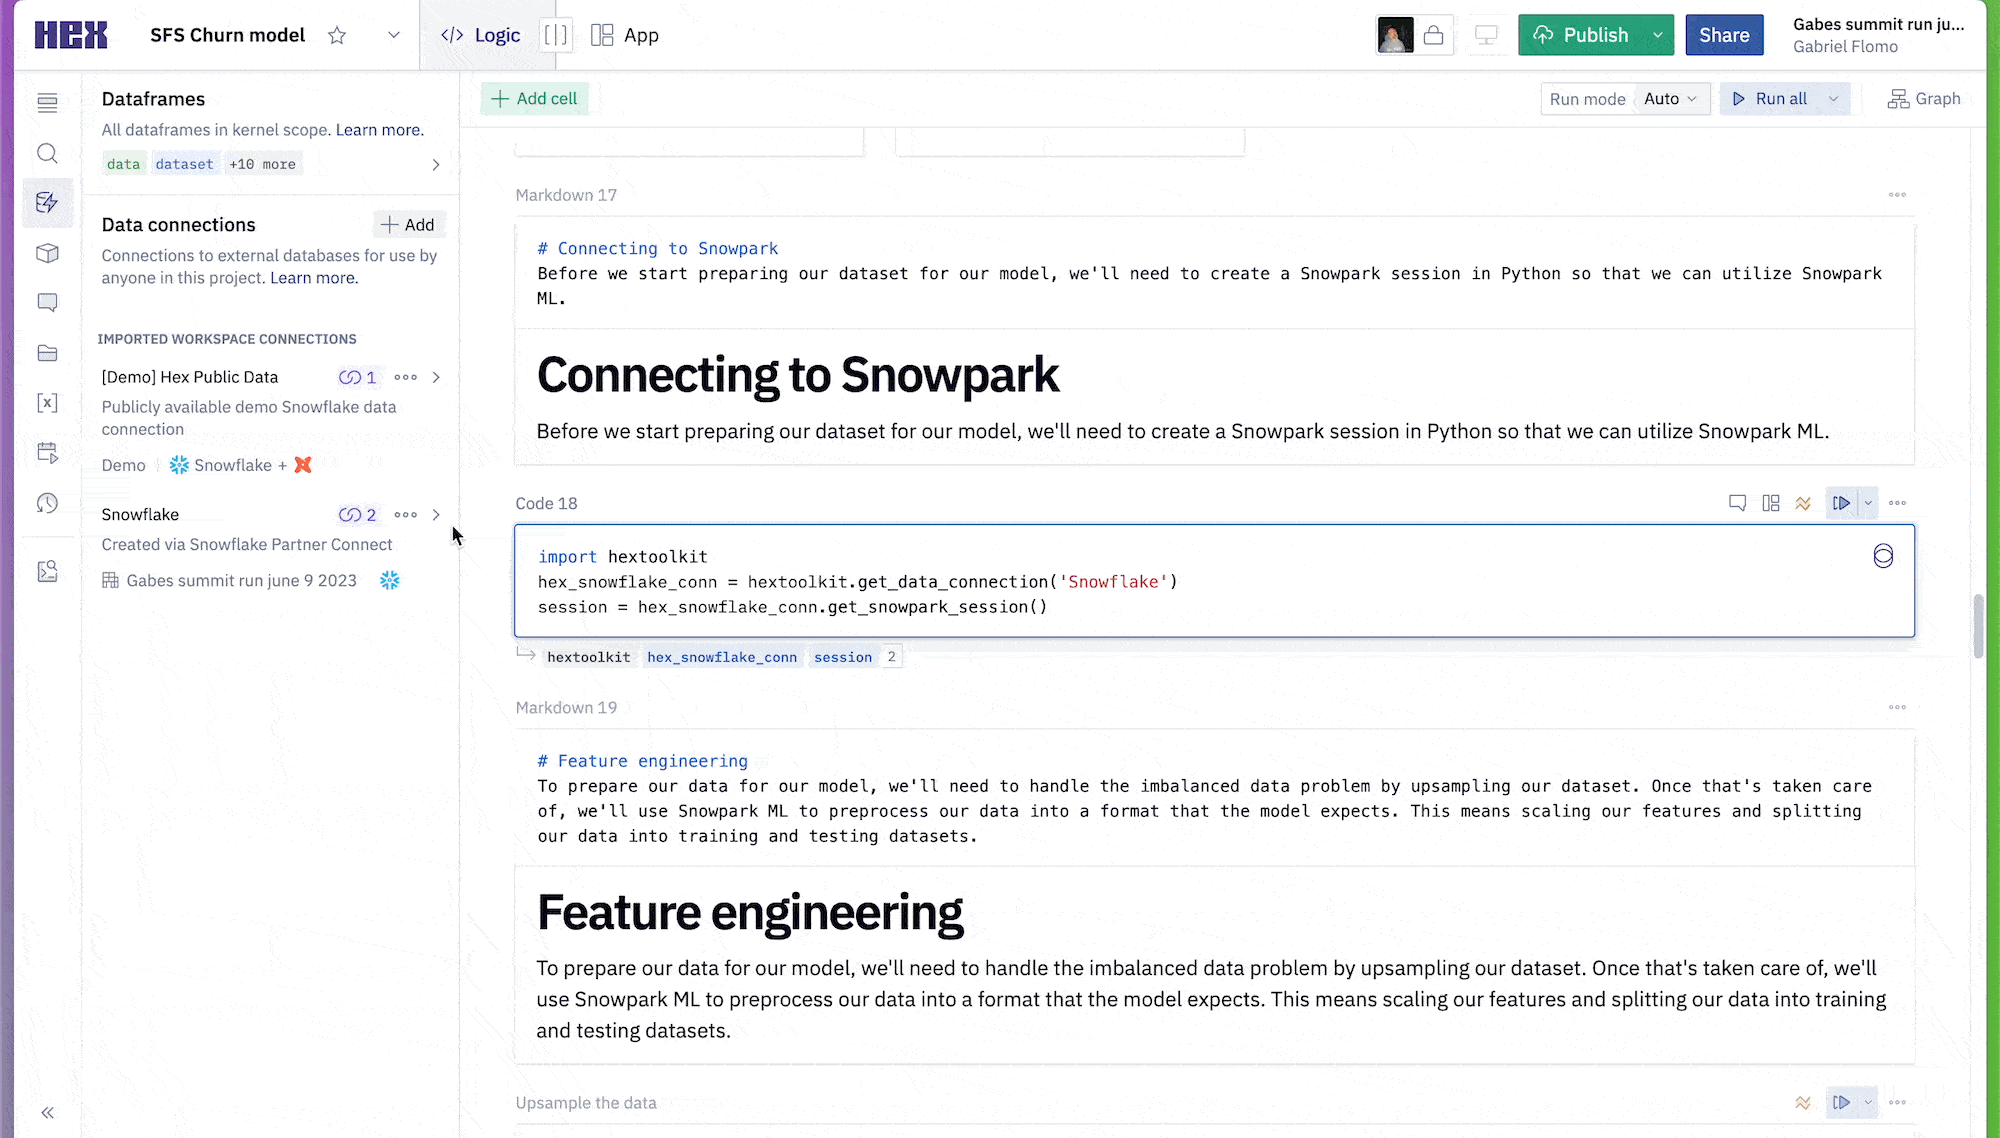Switch to the App tab
Screen dimensions: 2000x1138
tap(625, 36)
